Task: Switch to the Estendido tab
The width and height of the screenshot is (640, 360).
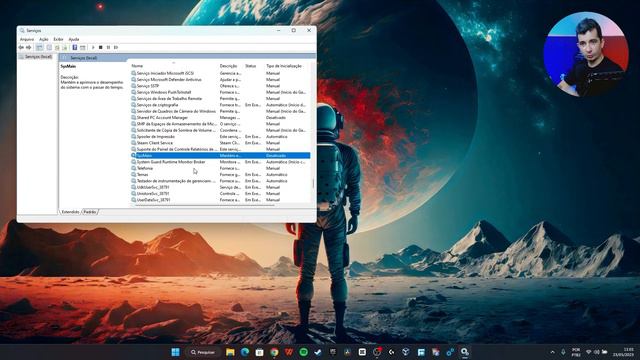Action: 70,212
